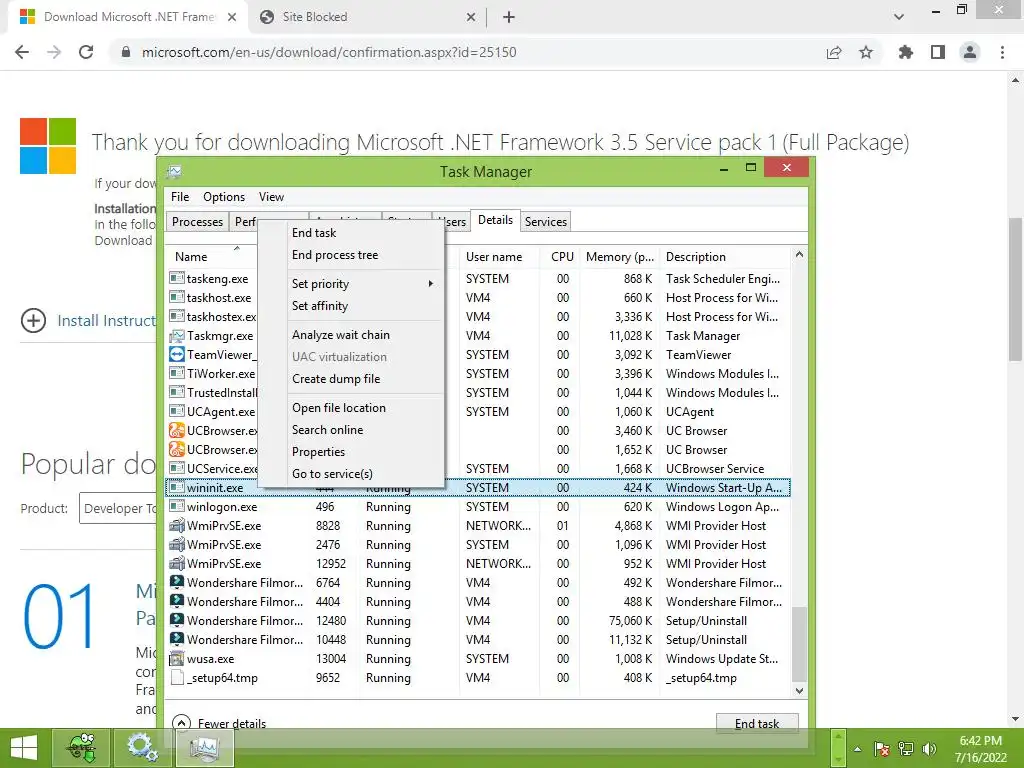Open volume control in system tray
1024x768 pixels.
pyautogui.click(x=929, y=749)
